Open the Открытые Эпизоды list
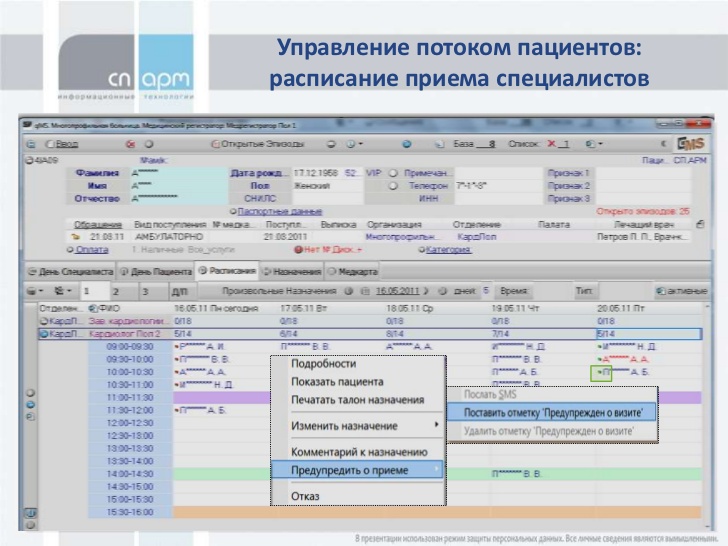The height and width of the screenshot is (546, 728). [258, 144]
